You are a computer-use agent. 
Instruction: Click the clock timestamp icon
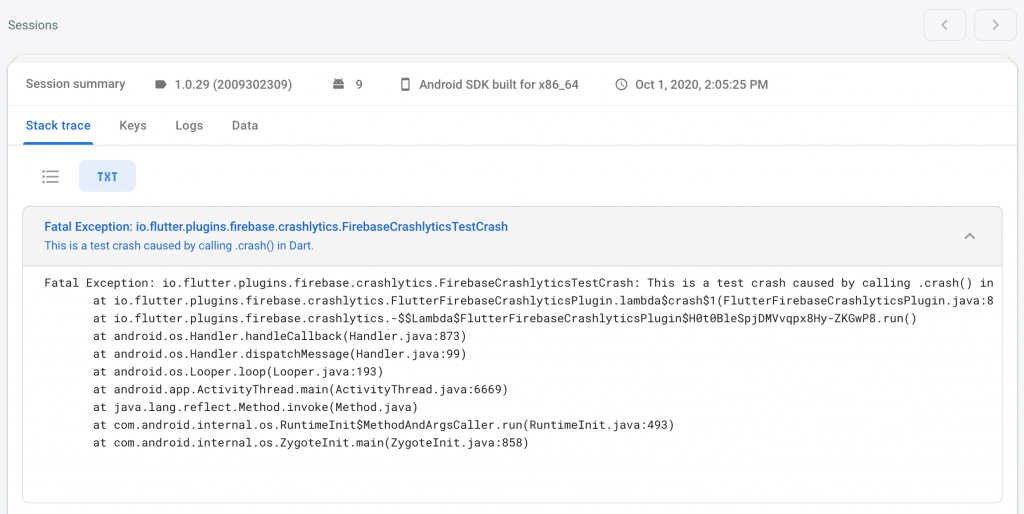[x=621, y=84]
